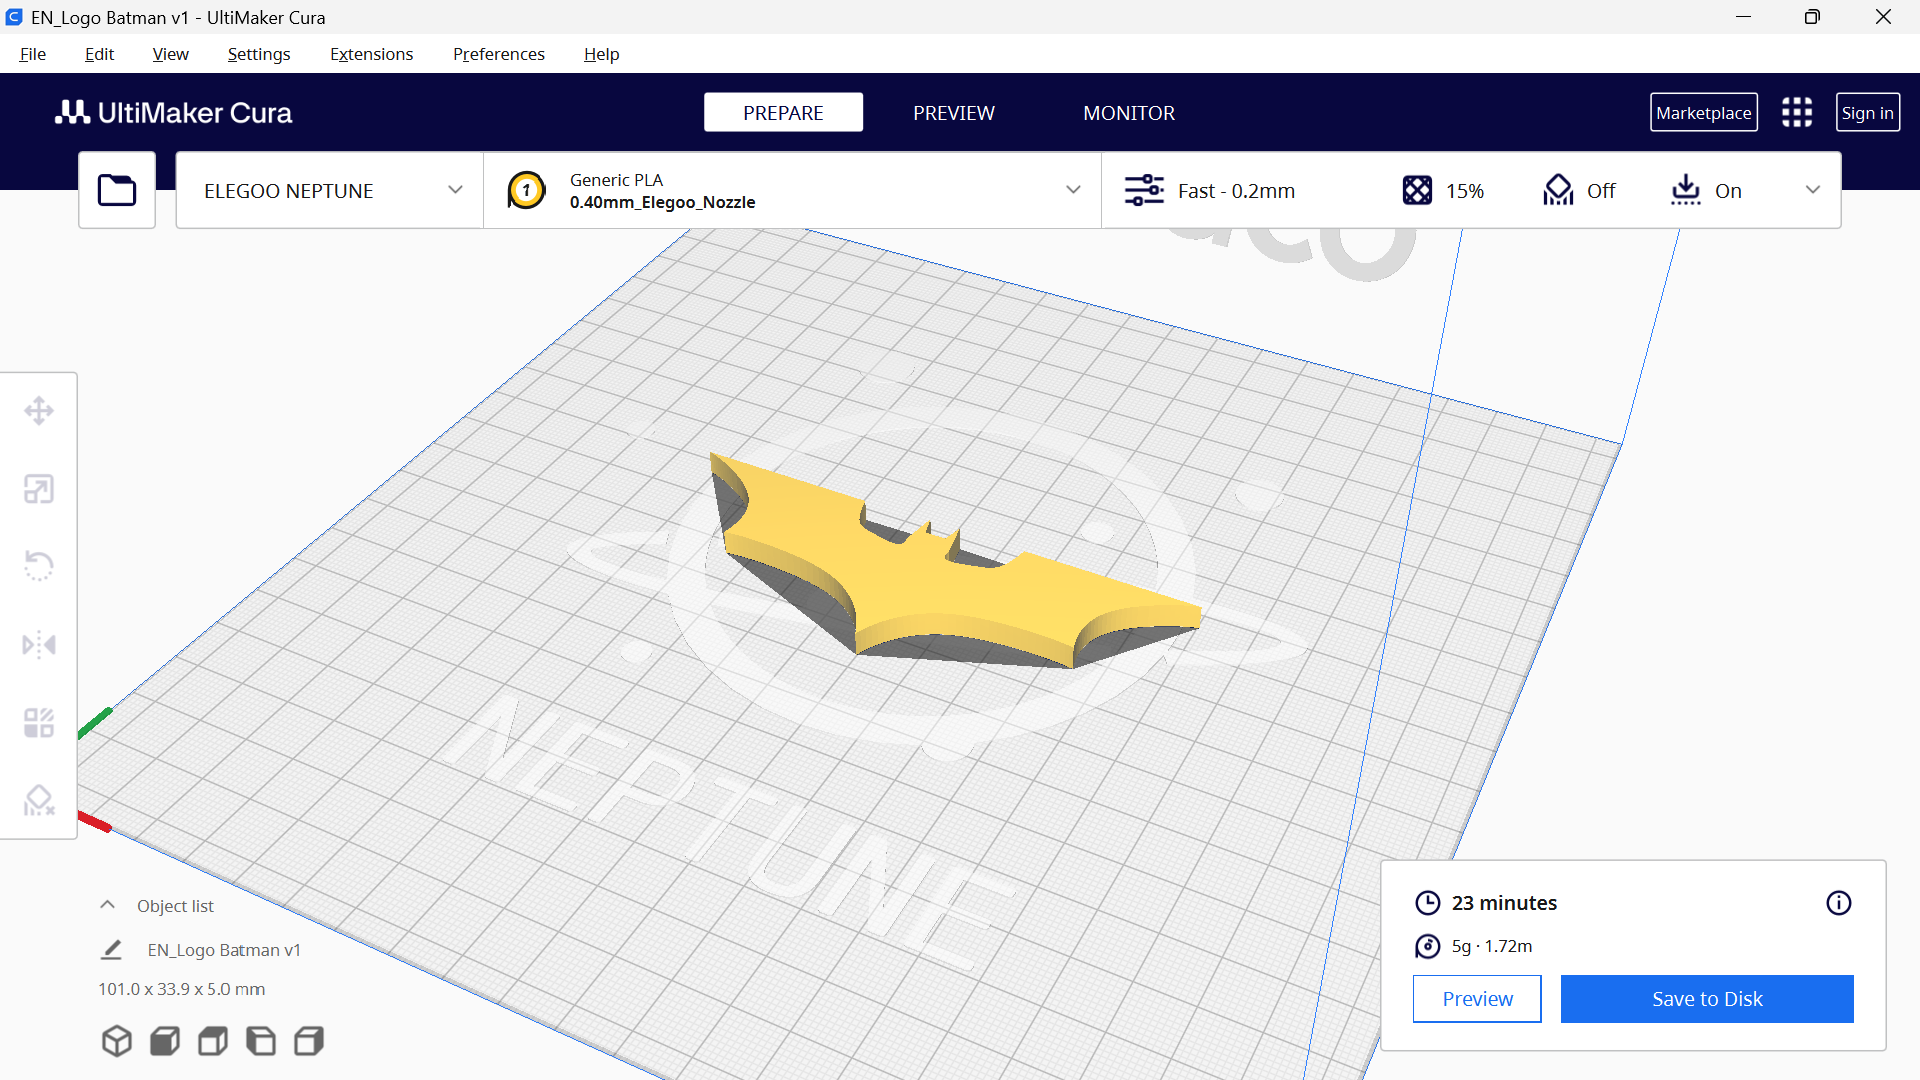The height and width of the screenshot is (1080, 1920).
Task: Select the Scale tool
Action: 39,489
